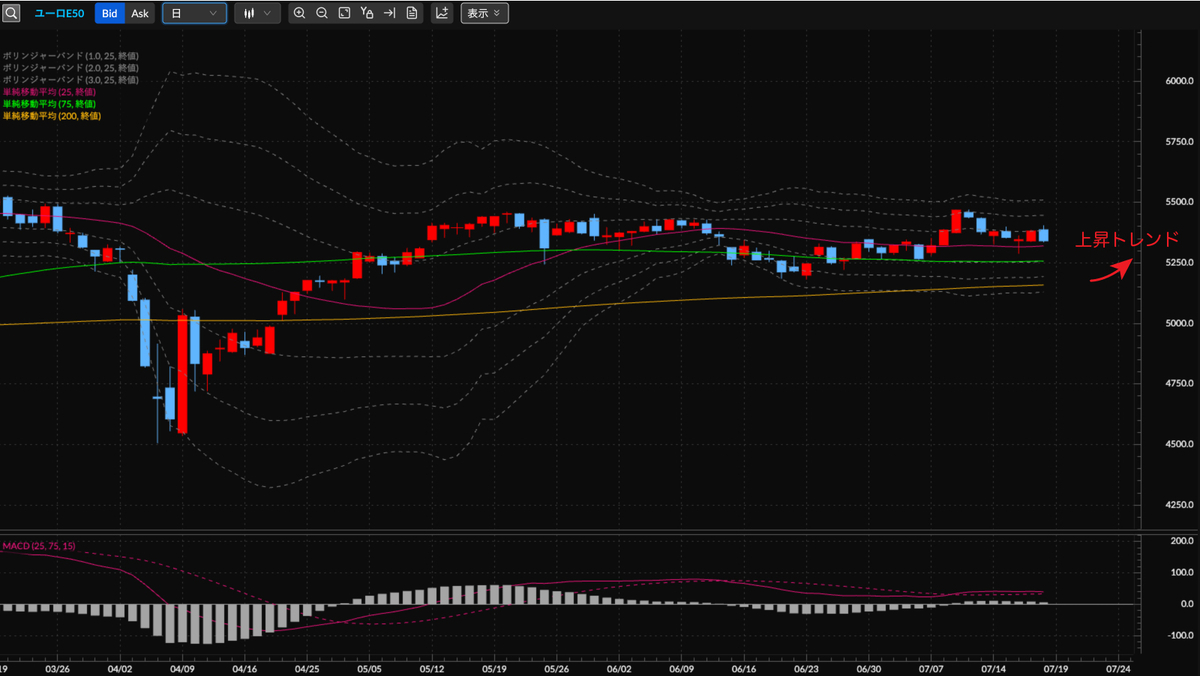Image resolution: width=1200 pixels, height=676 pixels.
Task: Select 単純移動平均 (200, 終値) indicator label
Action: click(x=53, y=116)
